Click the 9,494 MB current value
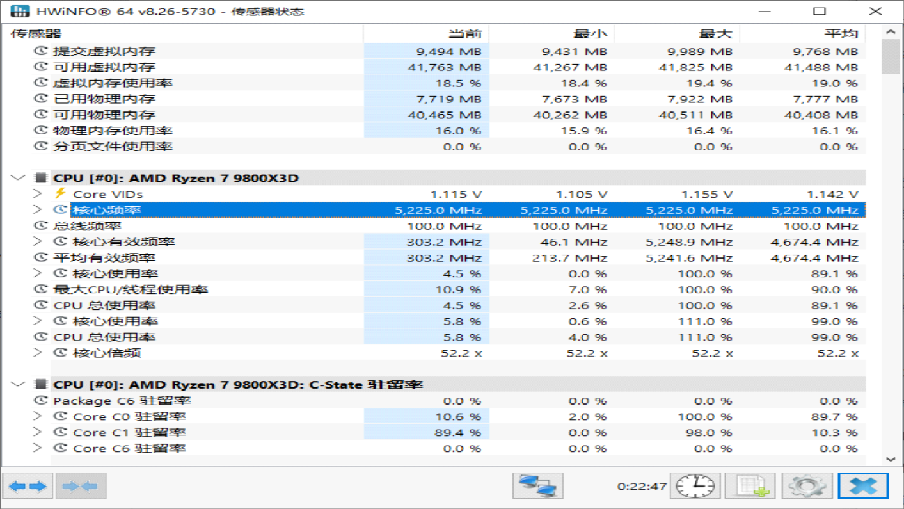Viewport: 904px width, 509px height. pos(449,51)
